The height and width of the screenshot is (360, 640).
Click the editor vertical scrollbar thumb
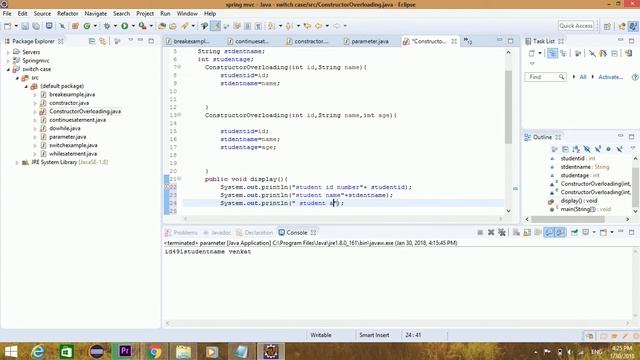click(509, 107)
